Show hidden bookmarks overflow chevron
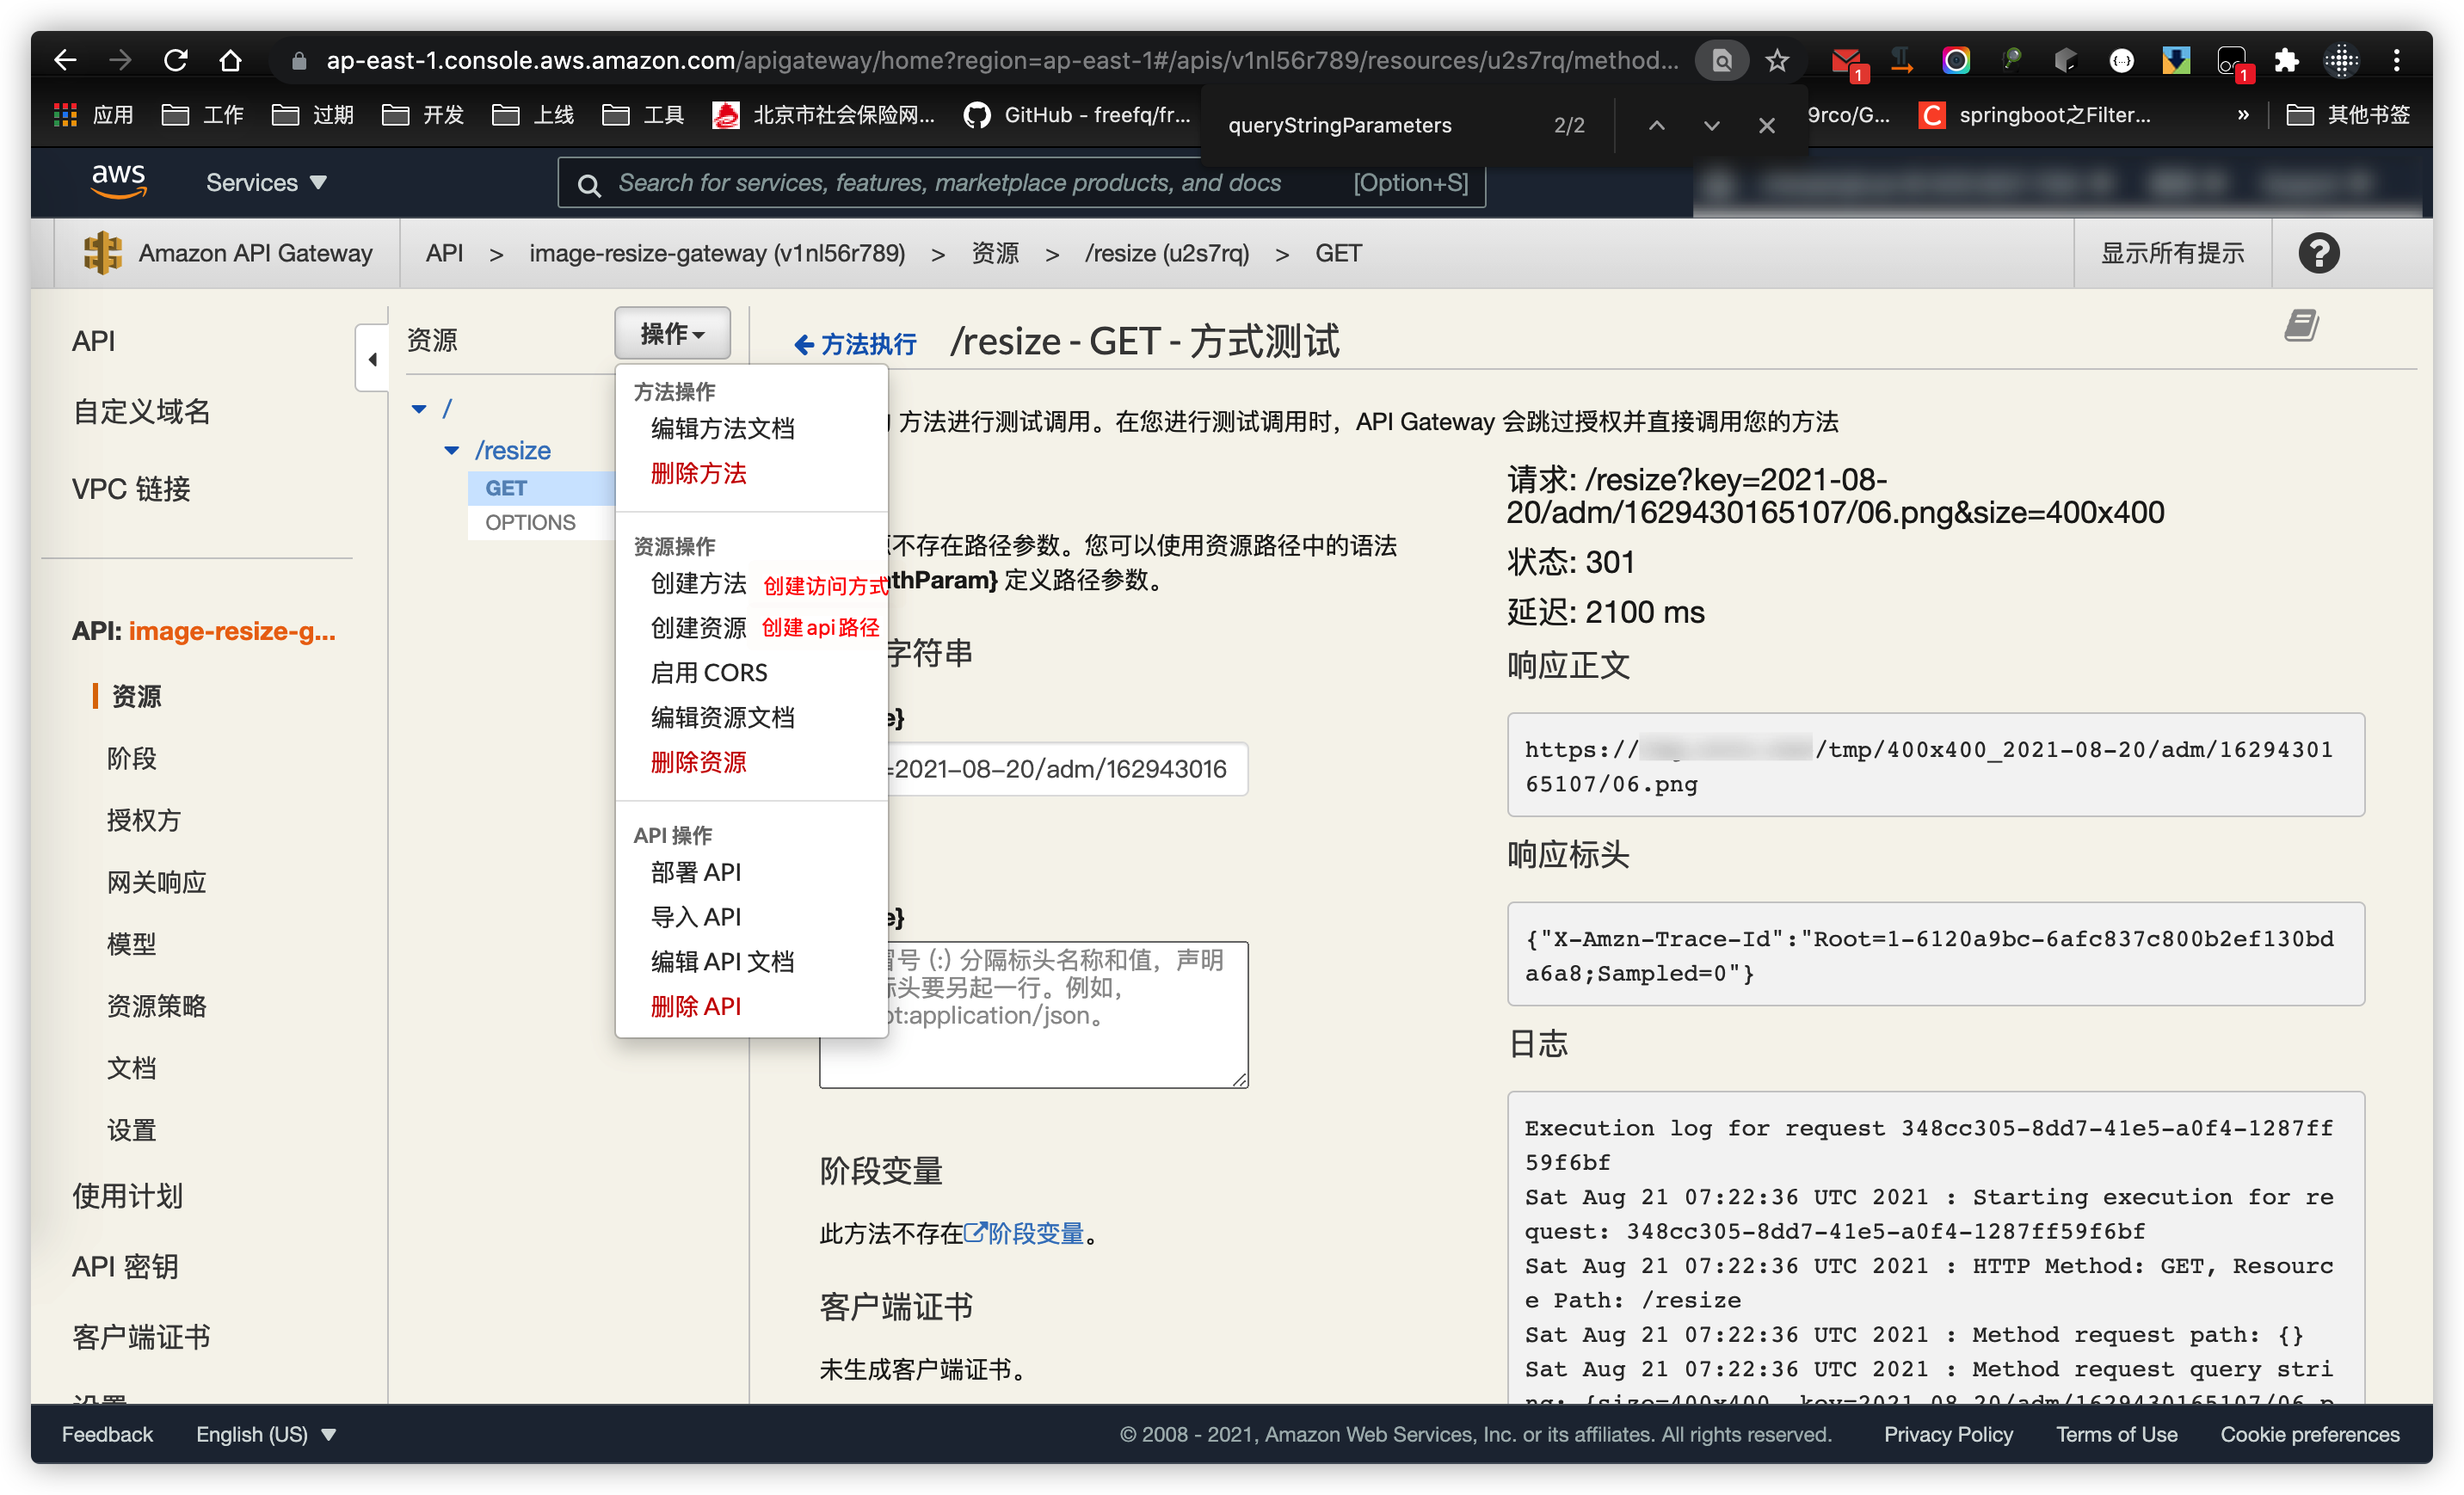The image size is (2464, 1495). (2243, 115)
